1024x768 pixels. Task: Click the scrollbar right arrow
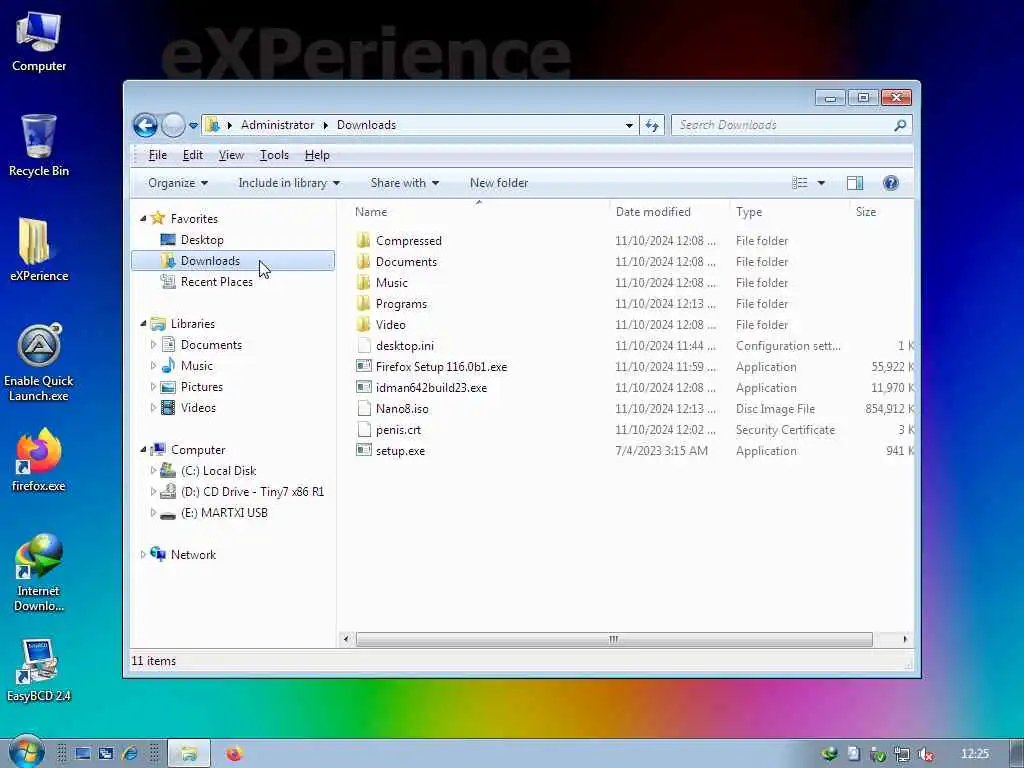click(x=904, y=639)
